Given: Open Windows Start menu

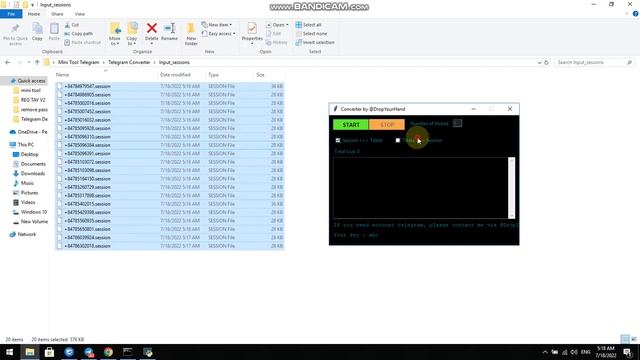Looking at the screenshot, I should (9, 352).
